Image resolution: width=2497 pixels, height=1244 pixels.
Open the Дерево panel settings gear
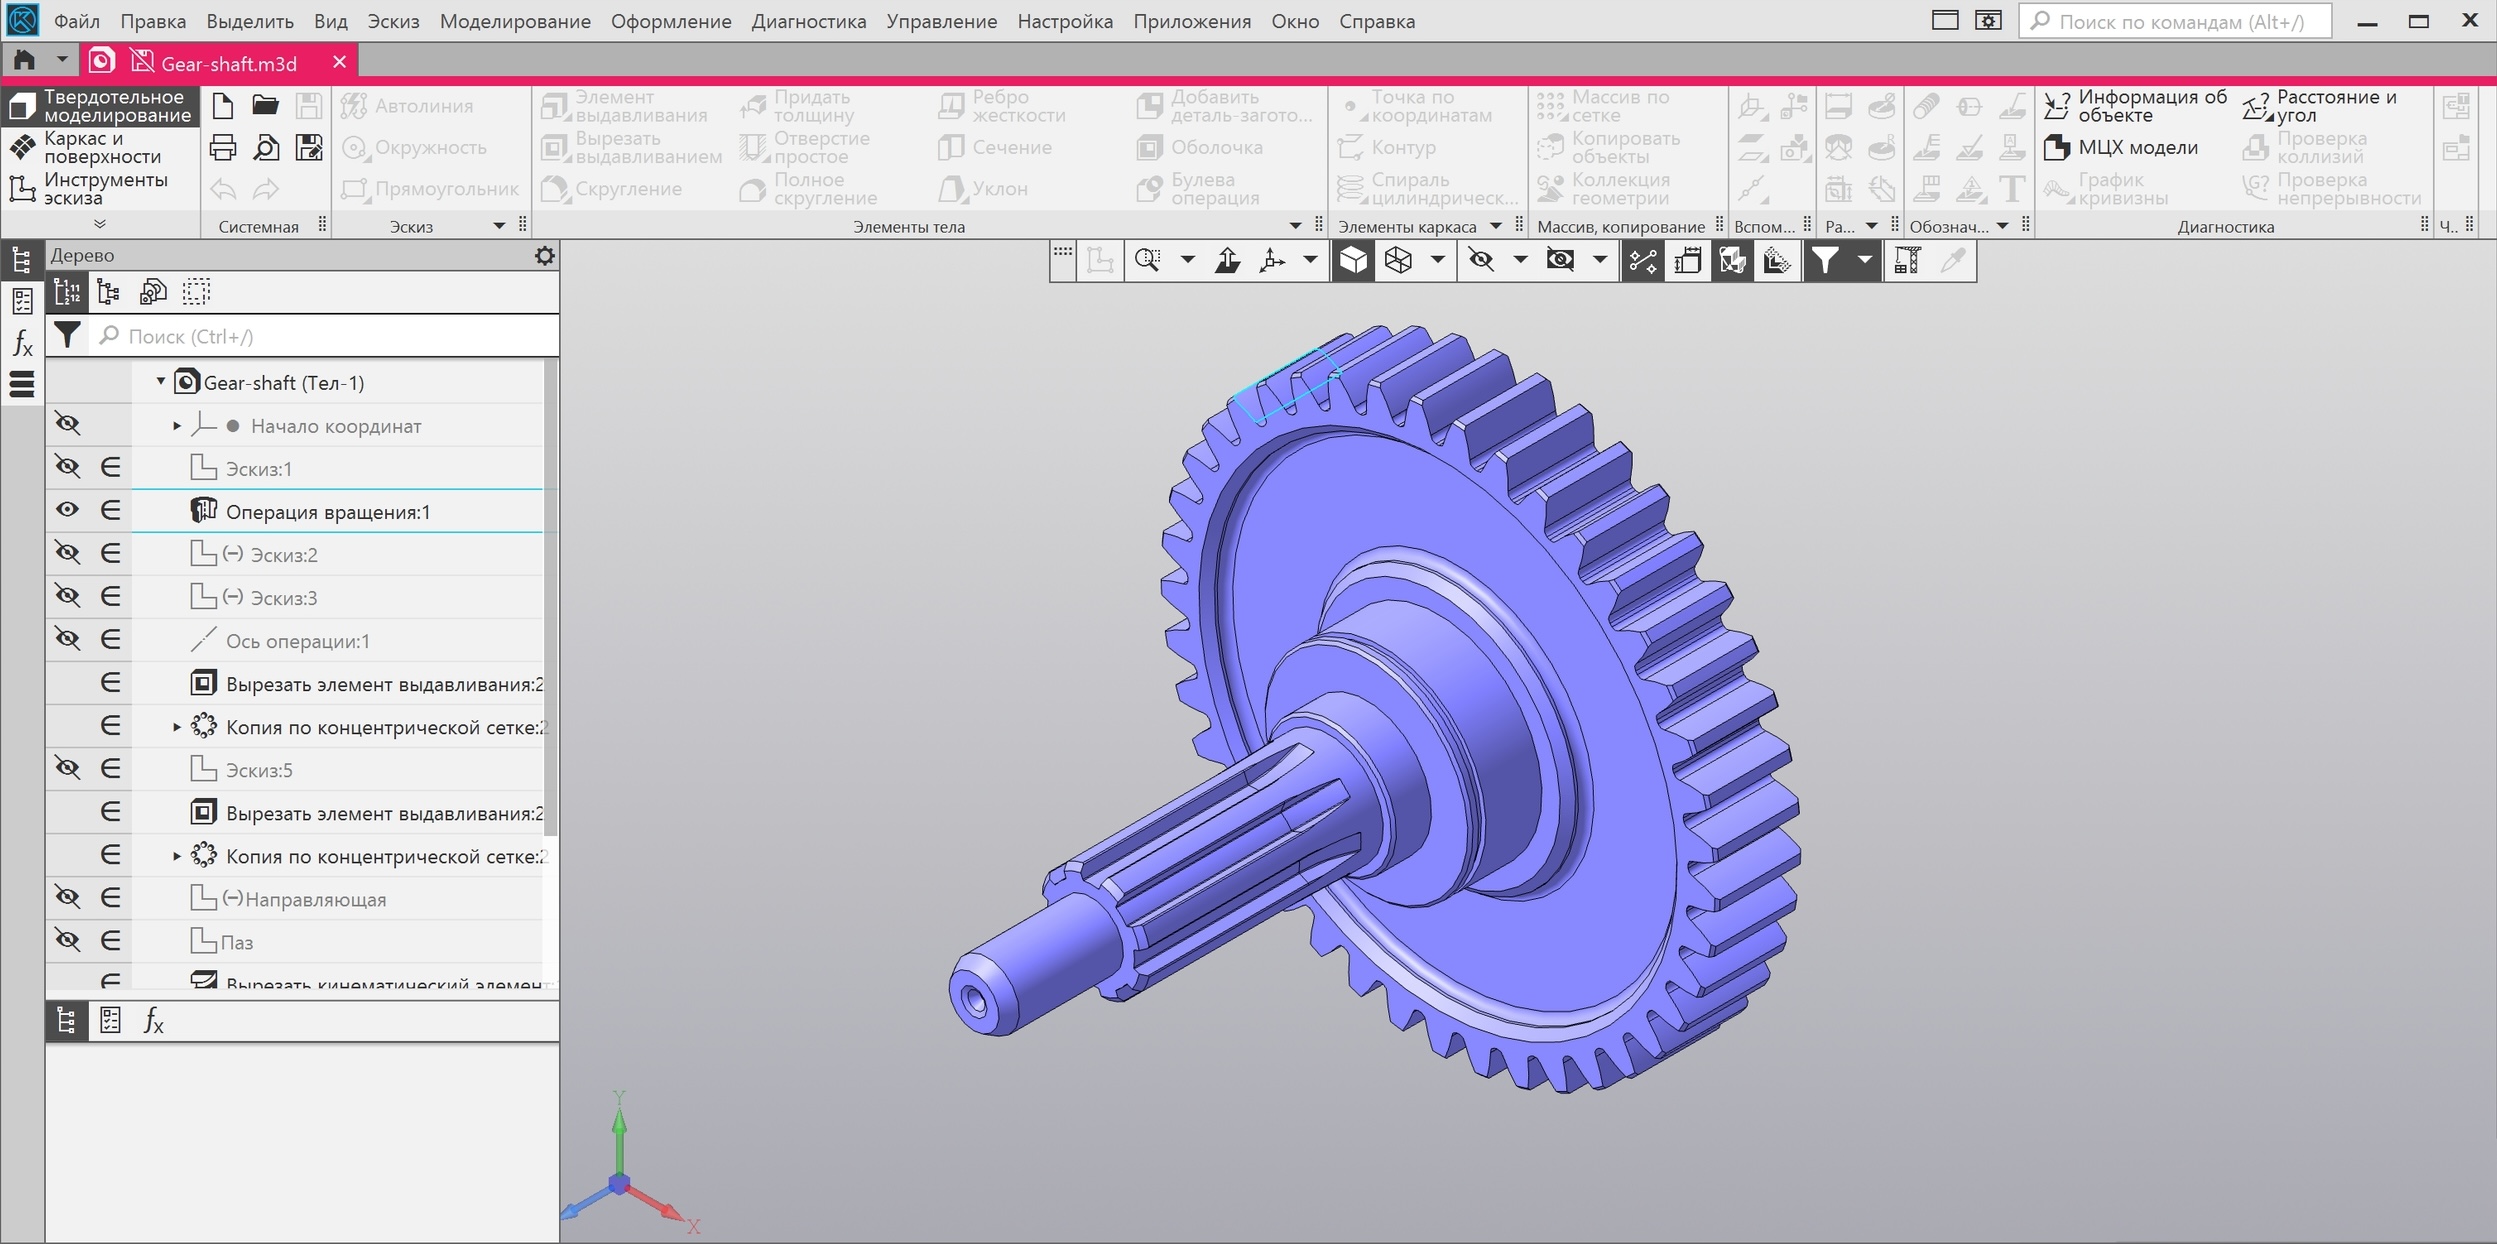click(545, 255)
